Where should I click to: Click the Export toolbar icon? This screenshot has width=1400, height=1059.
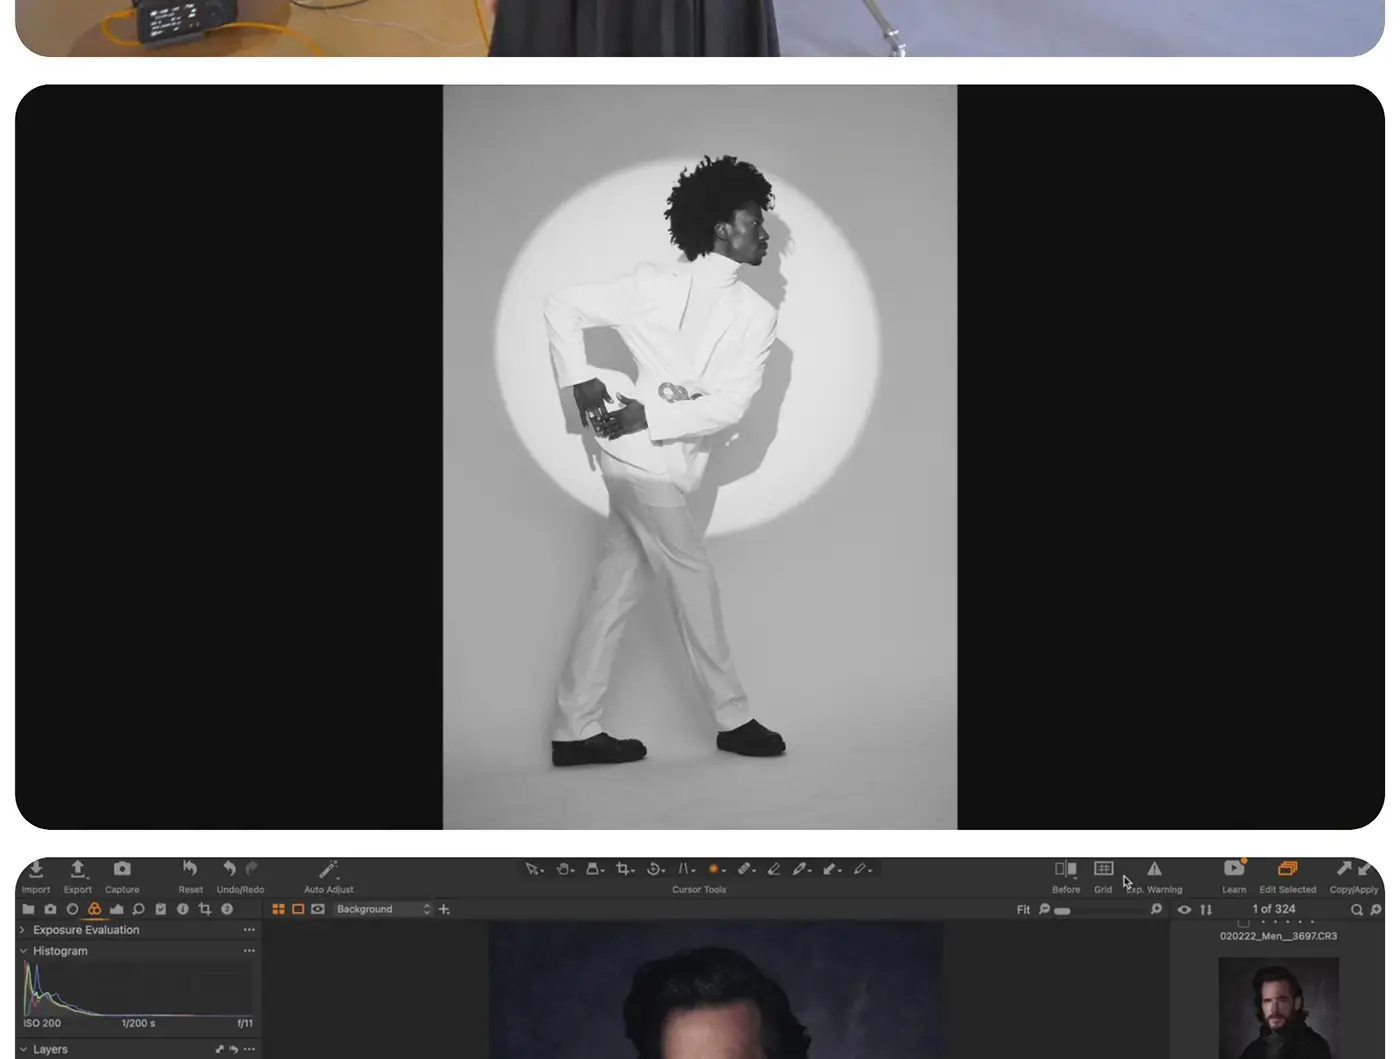77,869
